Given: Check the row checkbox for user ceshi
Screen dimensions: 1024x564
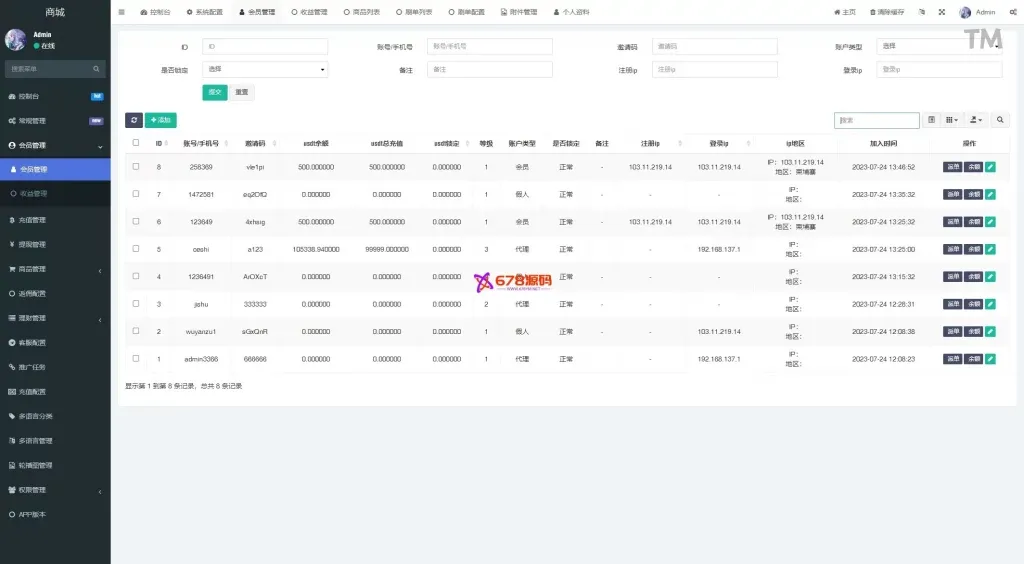Looking at the screenshot, I should pyautogui.click(x=136, y=249).
